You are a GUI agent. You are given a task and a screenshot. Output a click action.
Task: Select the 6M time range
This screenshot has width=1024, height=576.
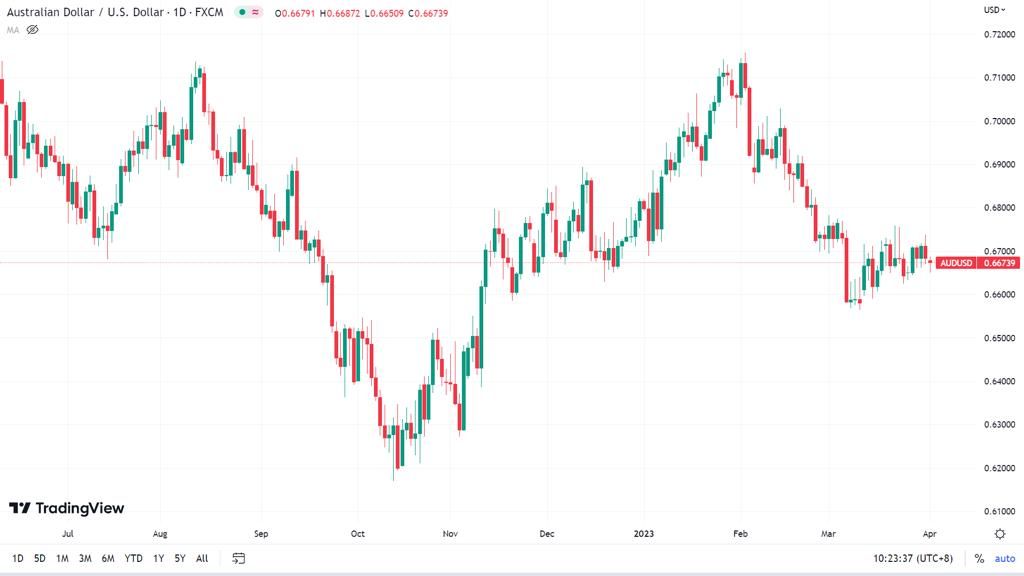coord(108,558)
